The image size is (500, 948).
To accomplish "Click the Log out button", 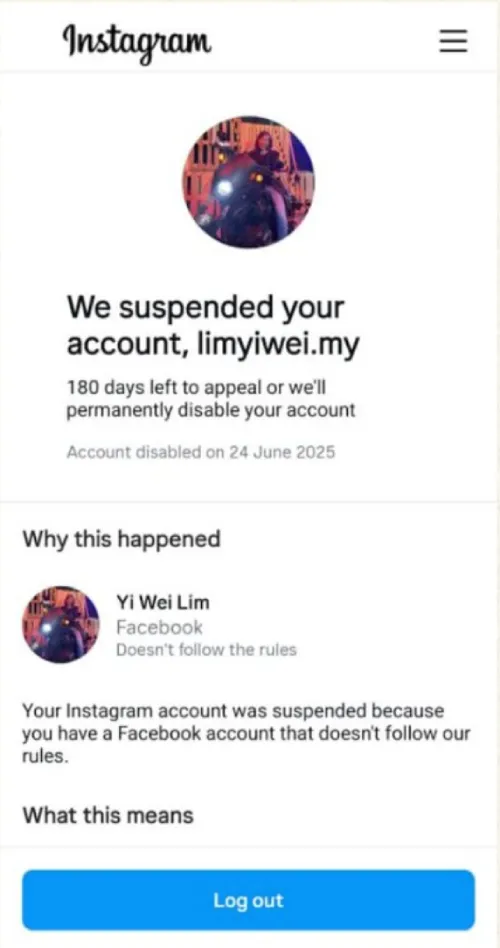I will pyautogui.click(x=248, y=900).
